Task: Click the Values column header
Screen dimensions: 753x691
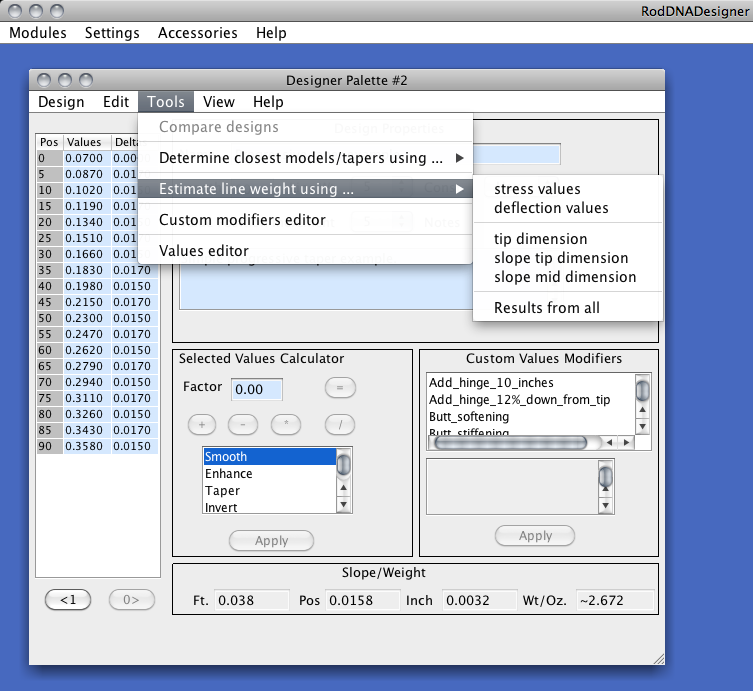Action: tap(87, 142)
